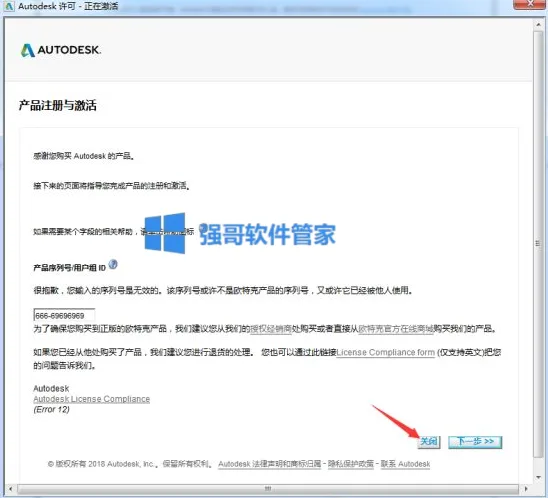The height and width of the screenshot is (498, 548).
Task: Click the vertical scrollbar thumb
Action: [539, 244]
